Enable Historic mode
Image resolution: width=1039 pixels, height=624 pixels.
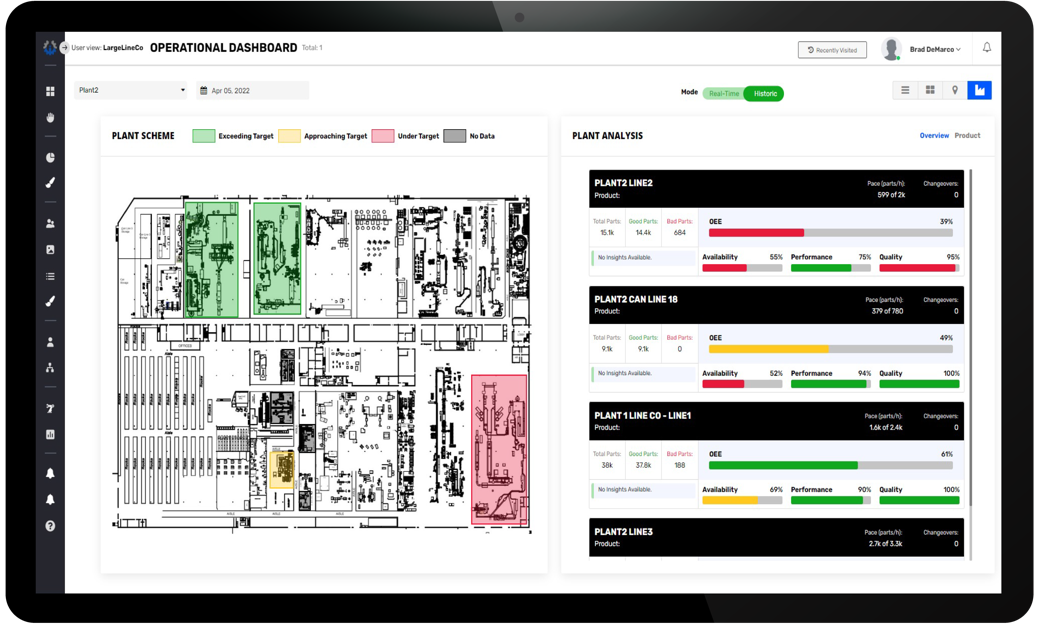point(766,91)
